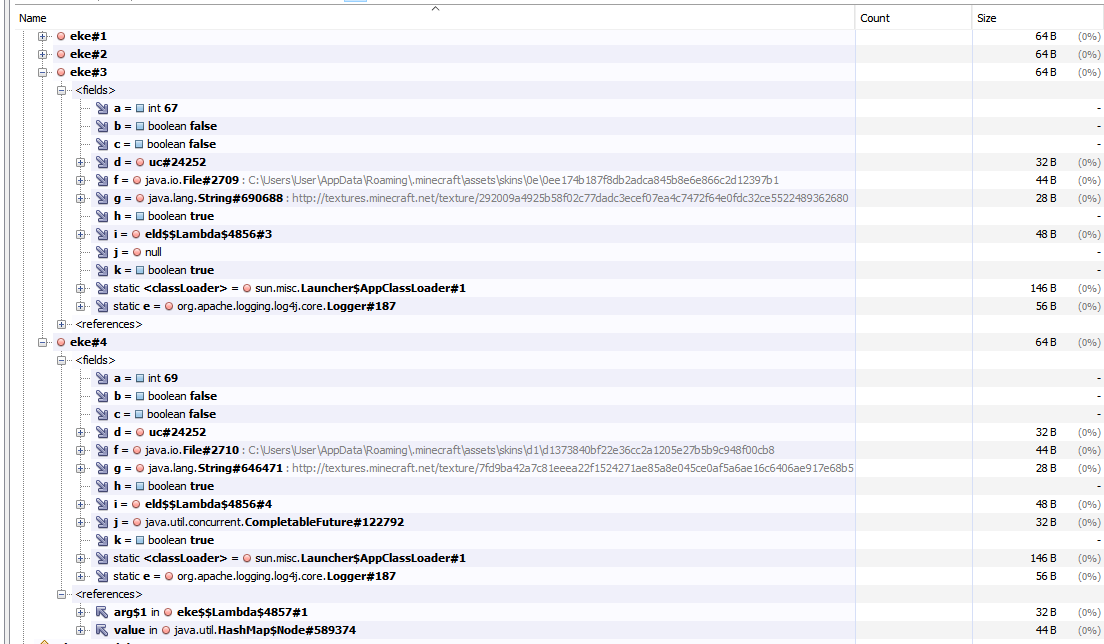1104x644 pixels.
Task: Sort by the Name column header
Action: [33, 18]
